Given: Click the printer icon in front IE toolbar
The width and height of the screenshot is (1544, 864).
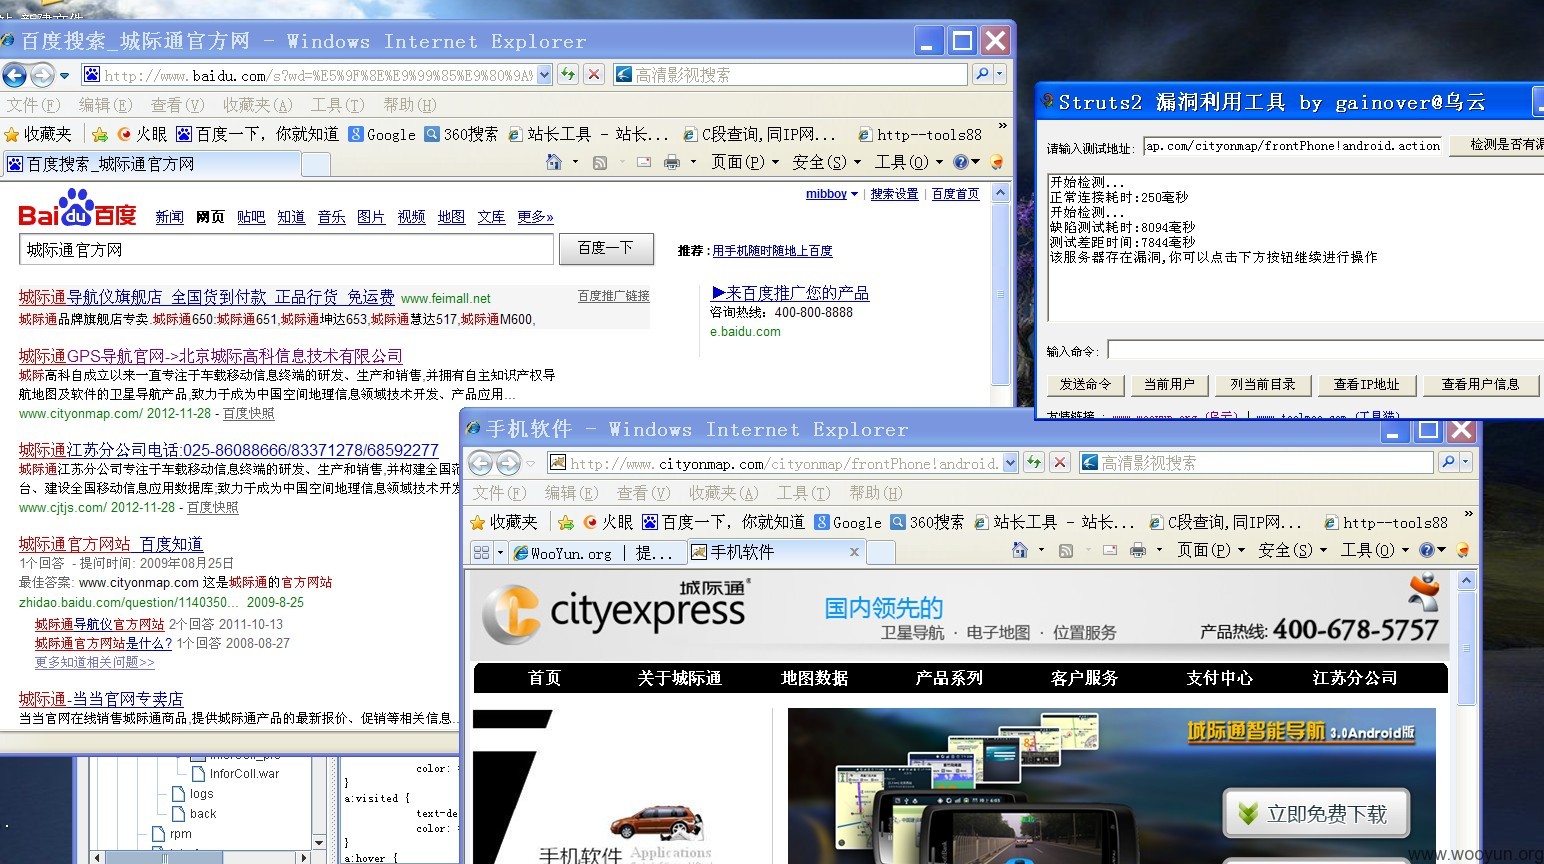Looking at the screenshot, I should click(x=1138, y=550).
